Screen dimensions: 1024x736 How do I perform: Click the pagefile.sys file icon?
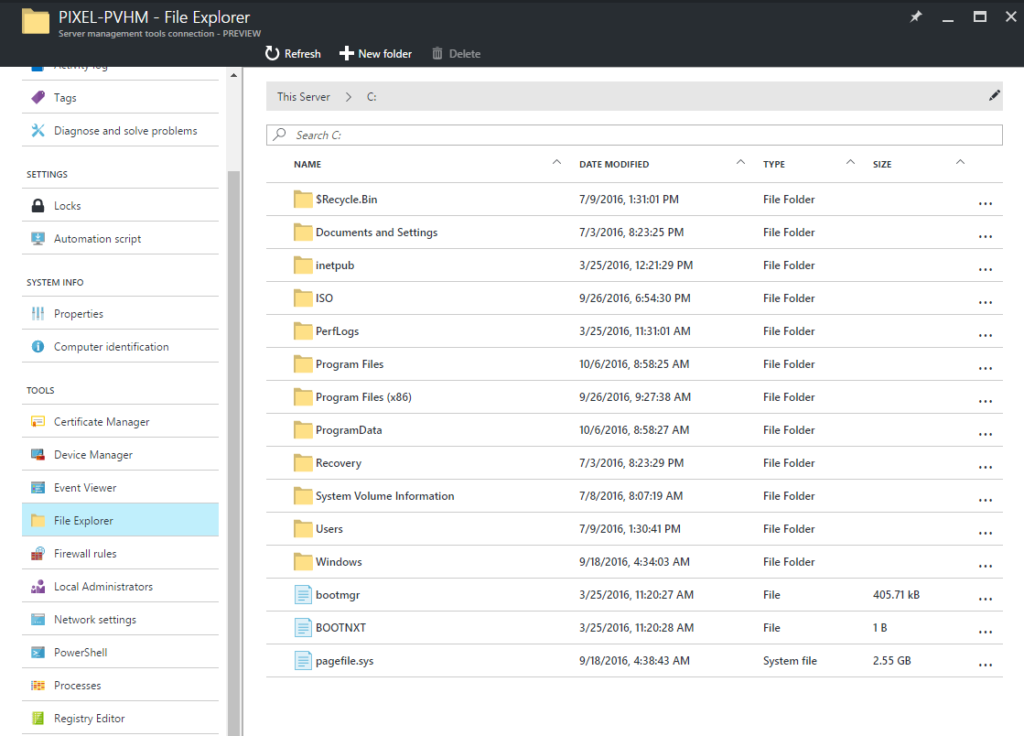tap(302, 661)
